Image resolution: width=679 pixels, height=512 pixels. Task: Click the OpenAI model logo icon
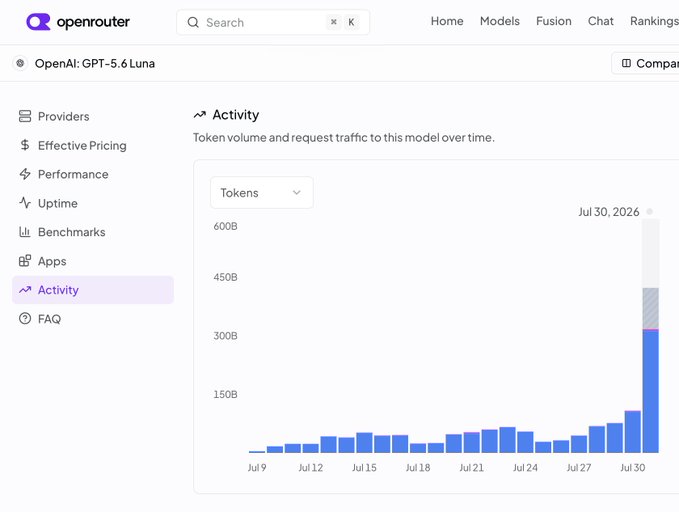pyautogui.click(x=20, y=63)
